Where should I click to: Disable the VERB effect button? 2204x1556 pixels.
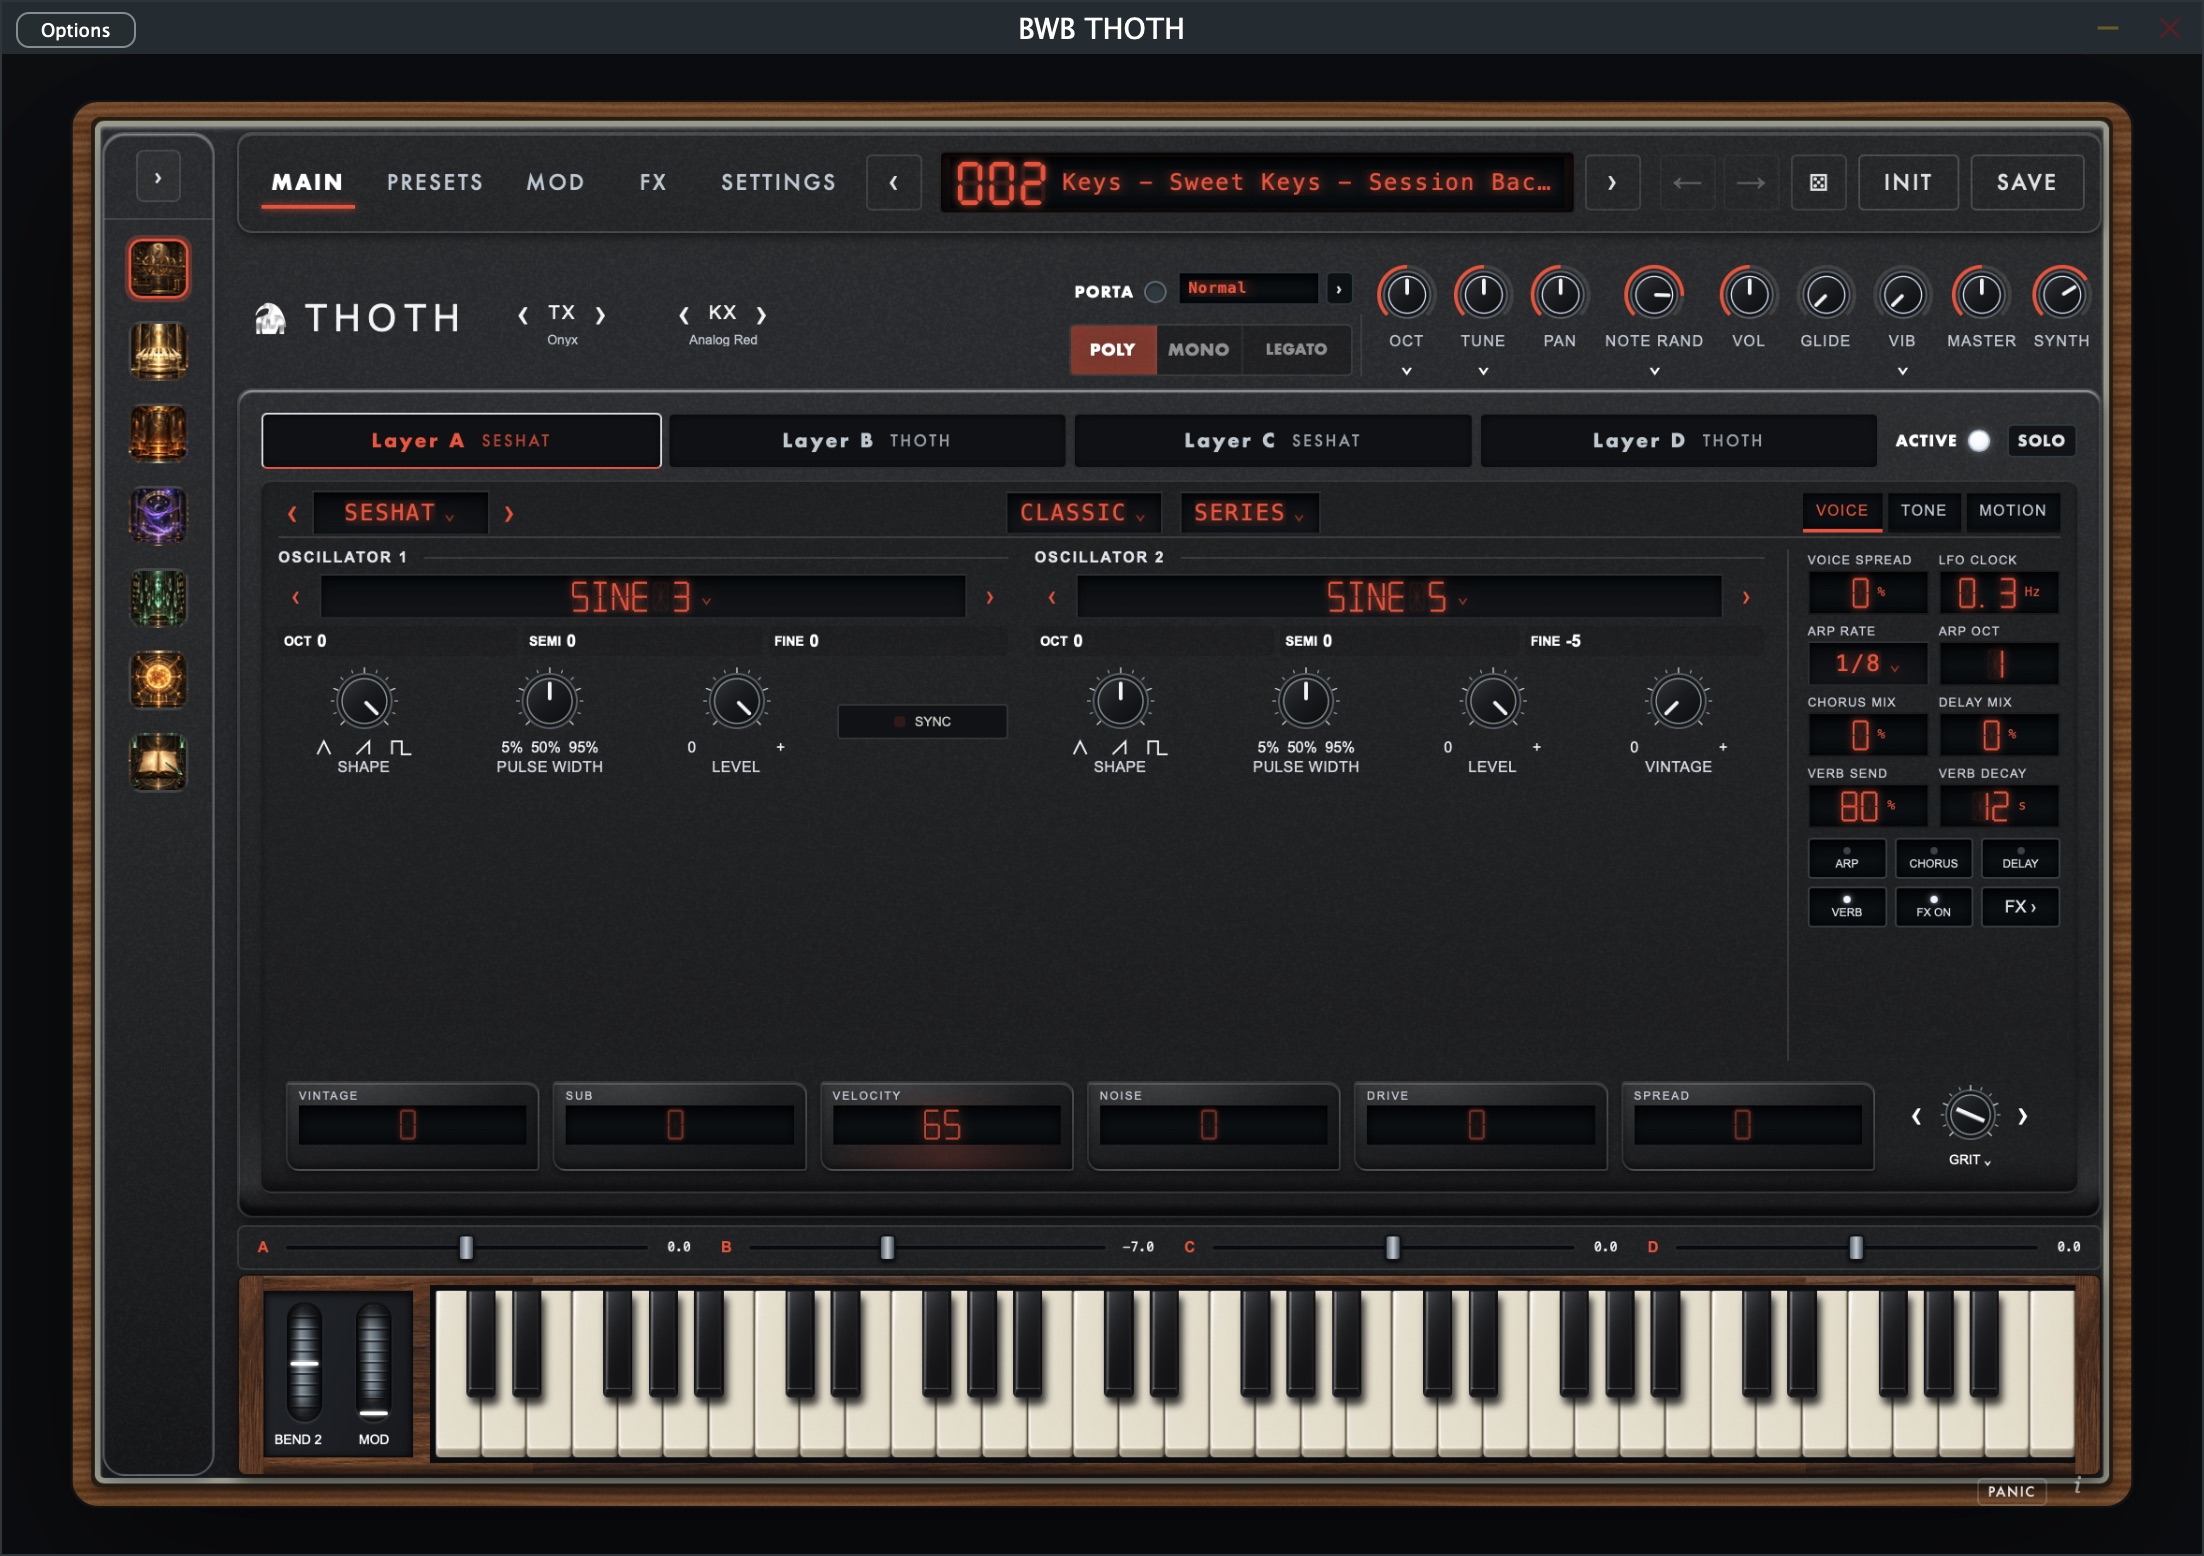point(1847,907)
